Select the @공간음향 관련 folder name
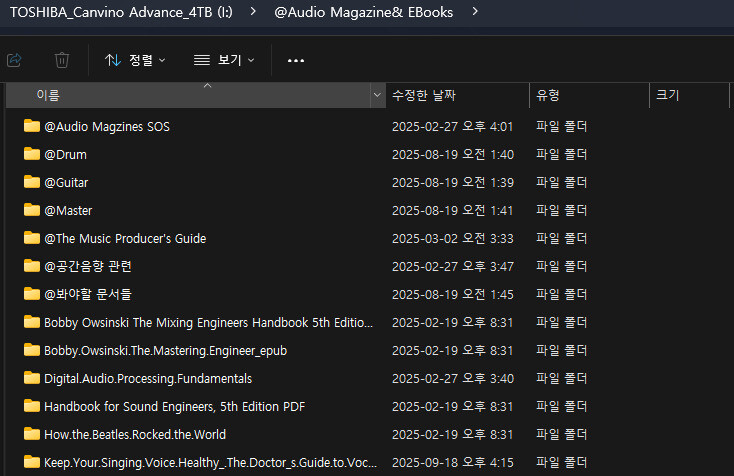The image size is (734, 476). click(88, 267)
